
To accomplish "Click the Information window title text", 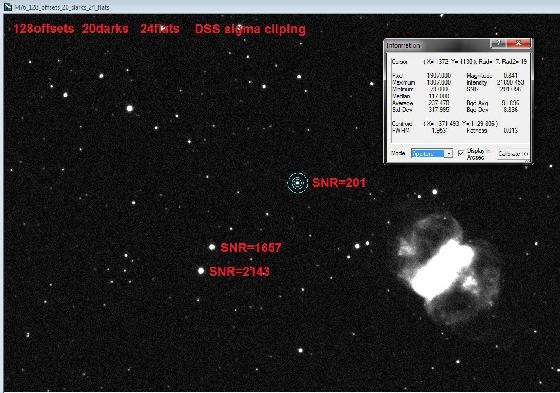I will pos(403,45).
